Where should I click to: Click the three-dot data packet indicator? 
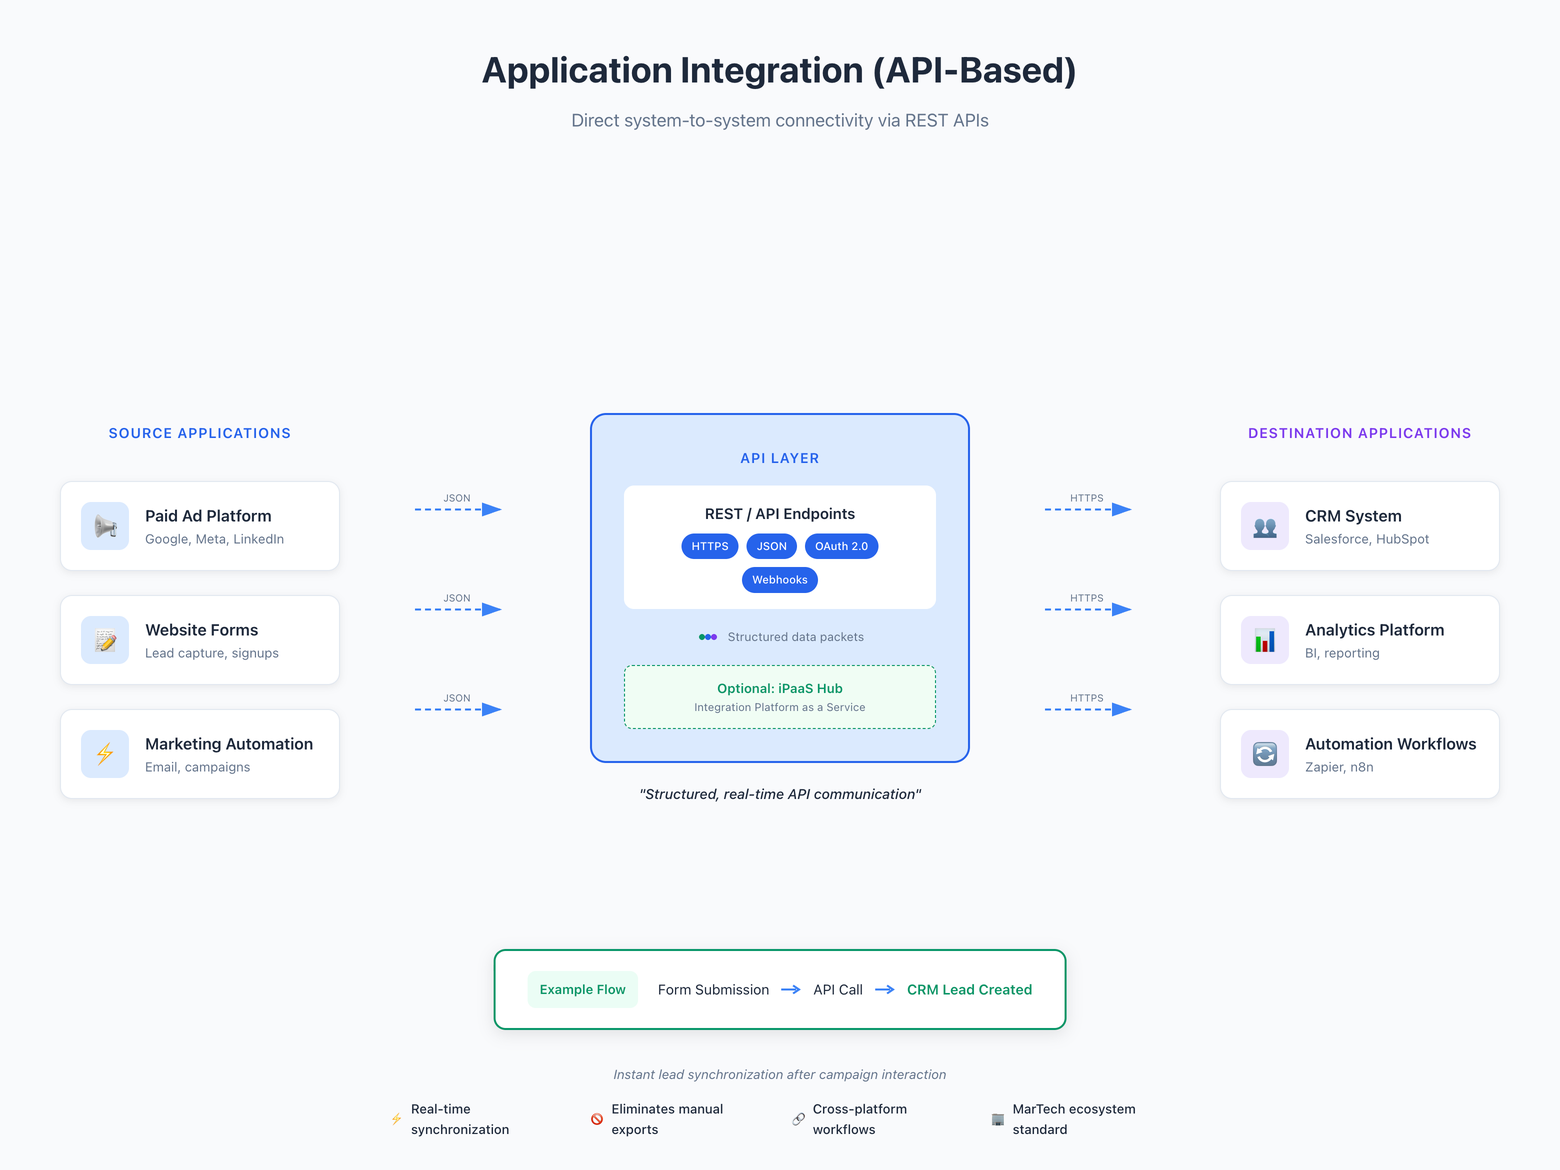click(x=708, y=636)
